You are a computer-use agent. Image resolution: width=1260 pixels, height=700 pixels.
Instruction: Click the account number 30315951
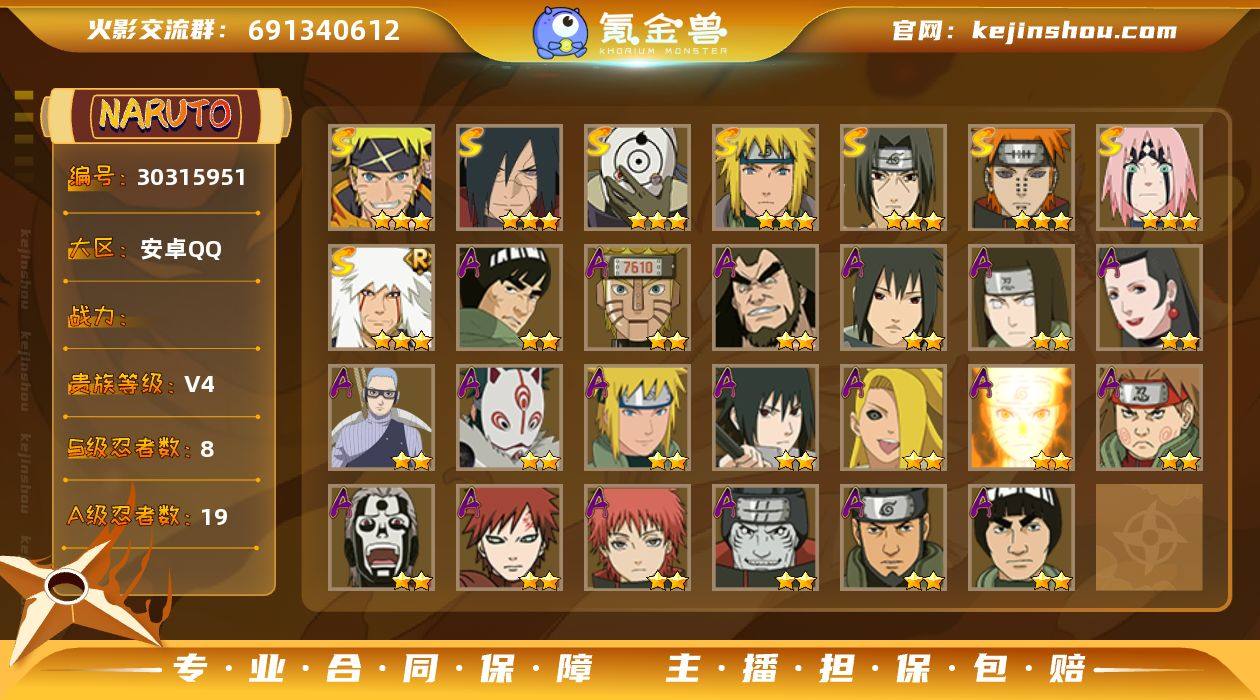[x=191, y=177]
